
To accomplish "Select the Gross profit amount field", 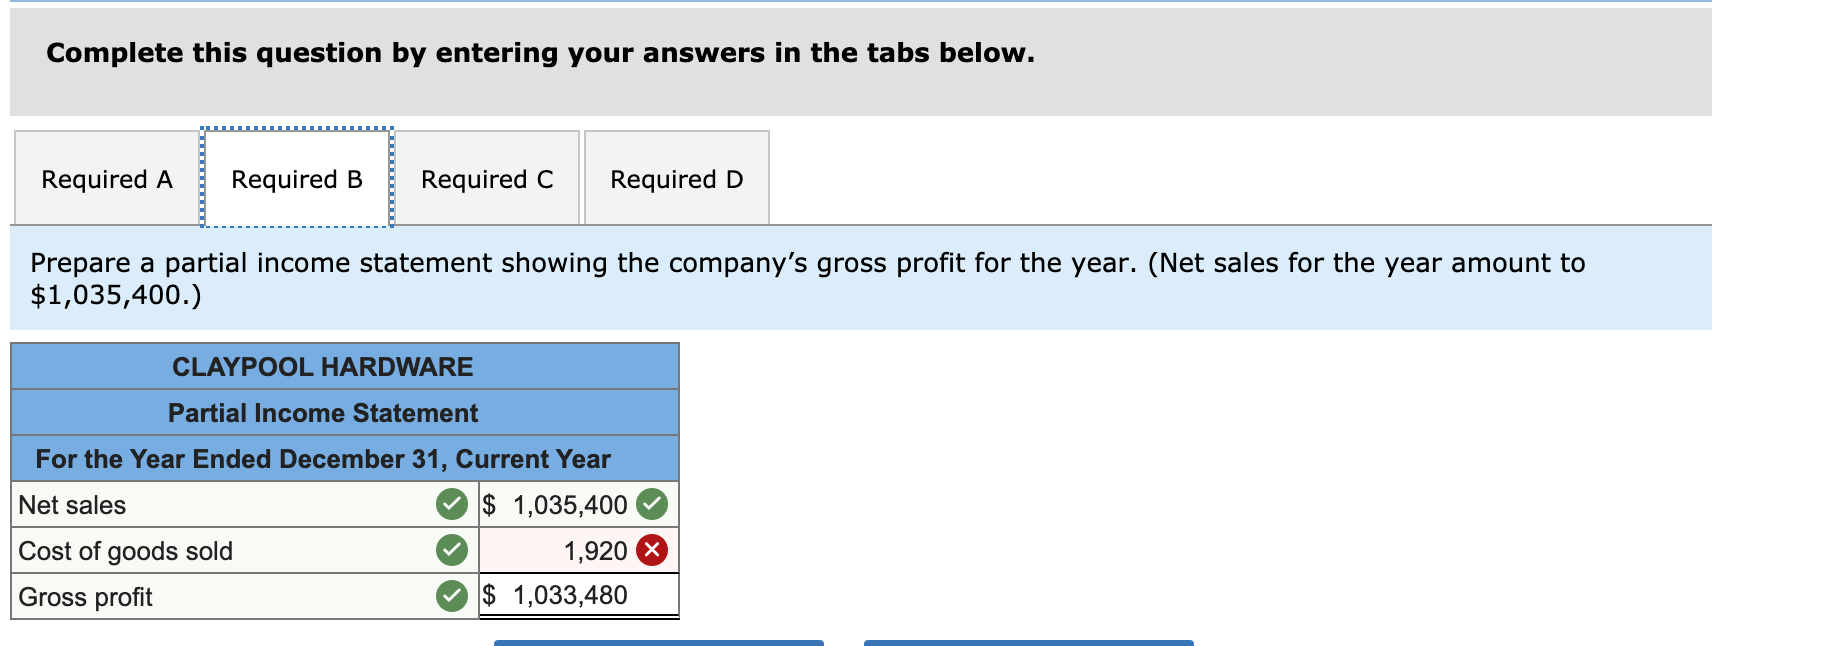I will coord(570,594).
